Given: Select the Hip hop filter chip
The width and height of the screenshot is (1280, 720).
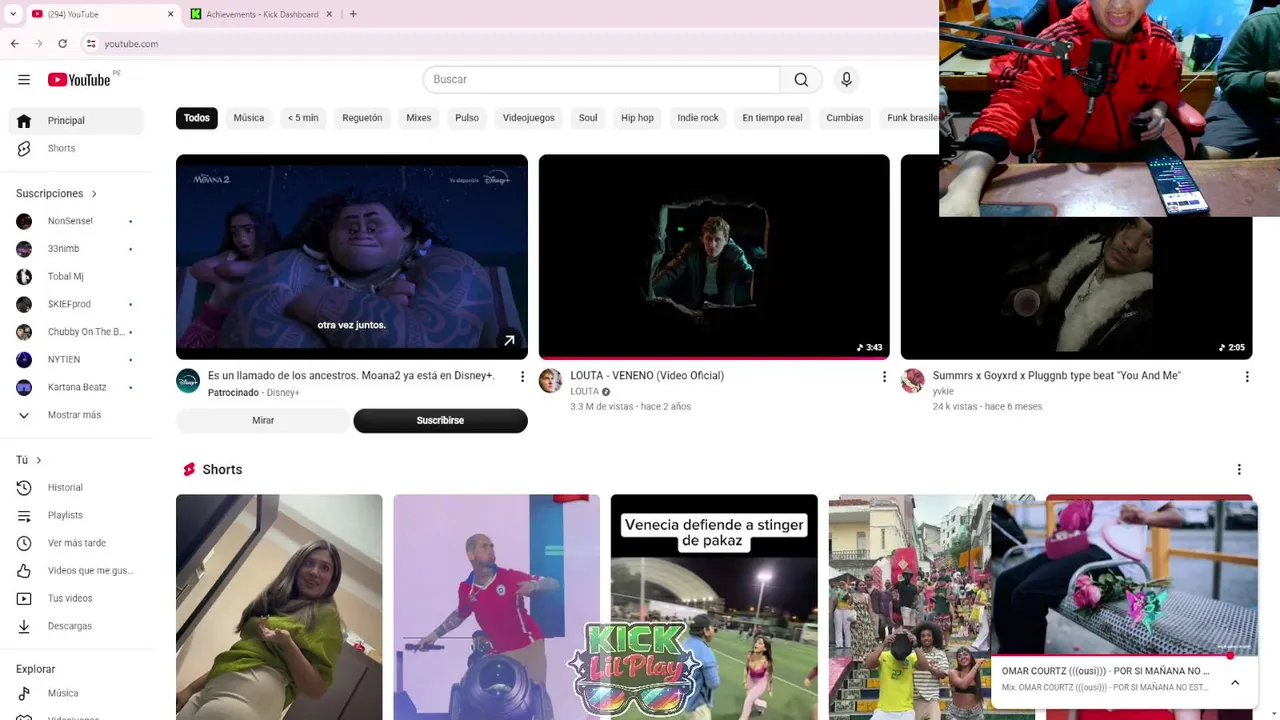Looking at the screenshot, I should point(637,118).
